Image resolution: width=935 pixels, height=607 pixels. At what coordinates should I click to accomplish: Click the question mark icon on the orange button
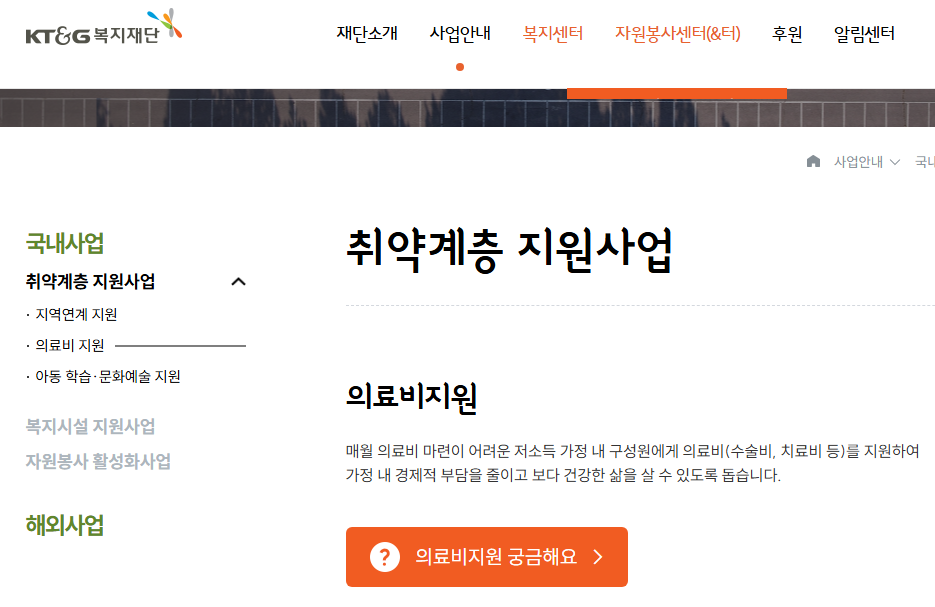click(x=385, y=557)
